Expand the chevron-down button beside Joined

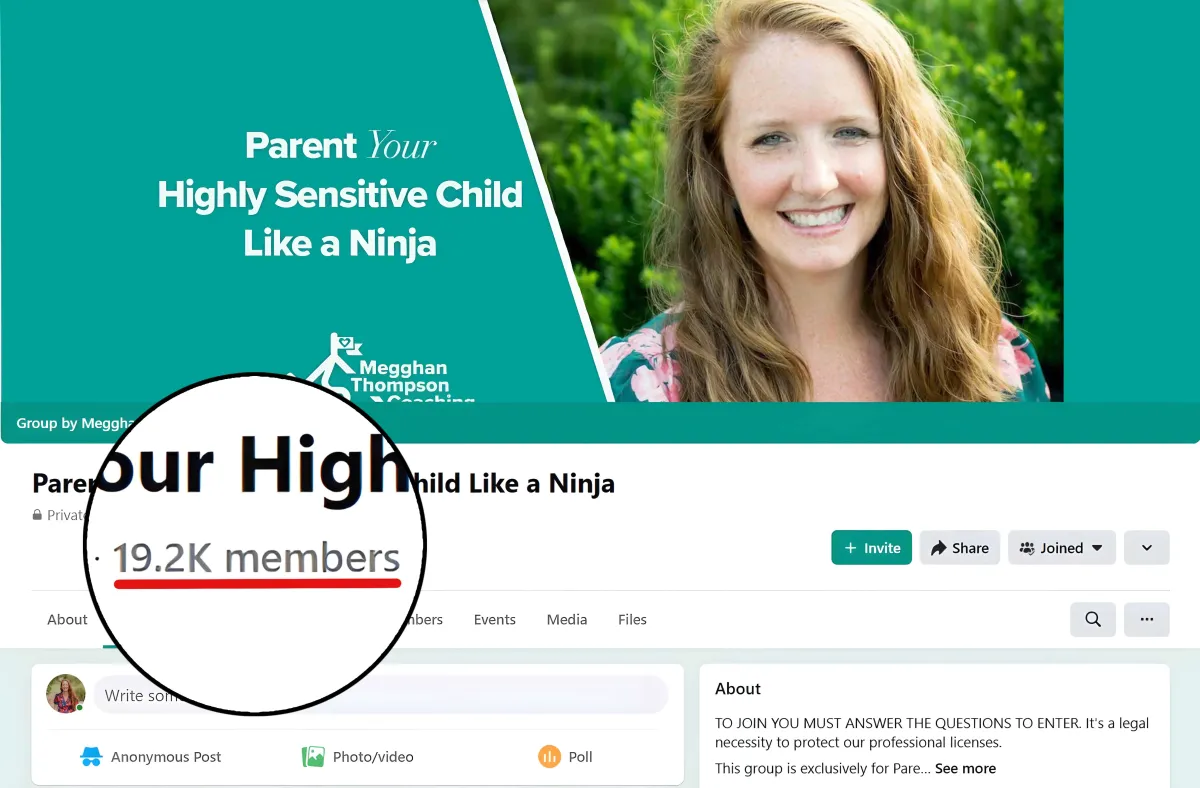(x=1146, y=548)
